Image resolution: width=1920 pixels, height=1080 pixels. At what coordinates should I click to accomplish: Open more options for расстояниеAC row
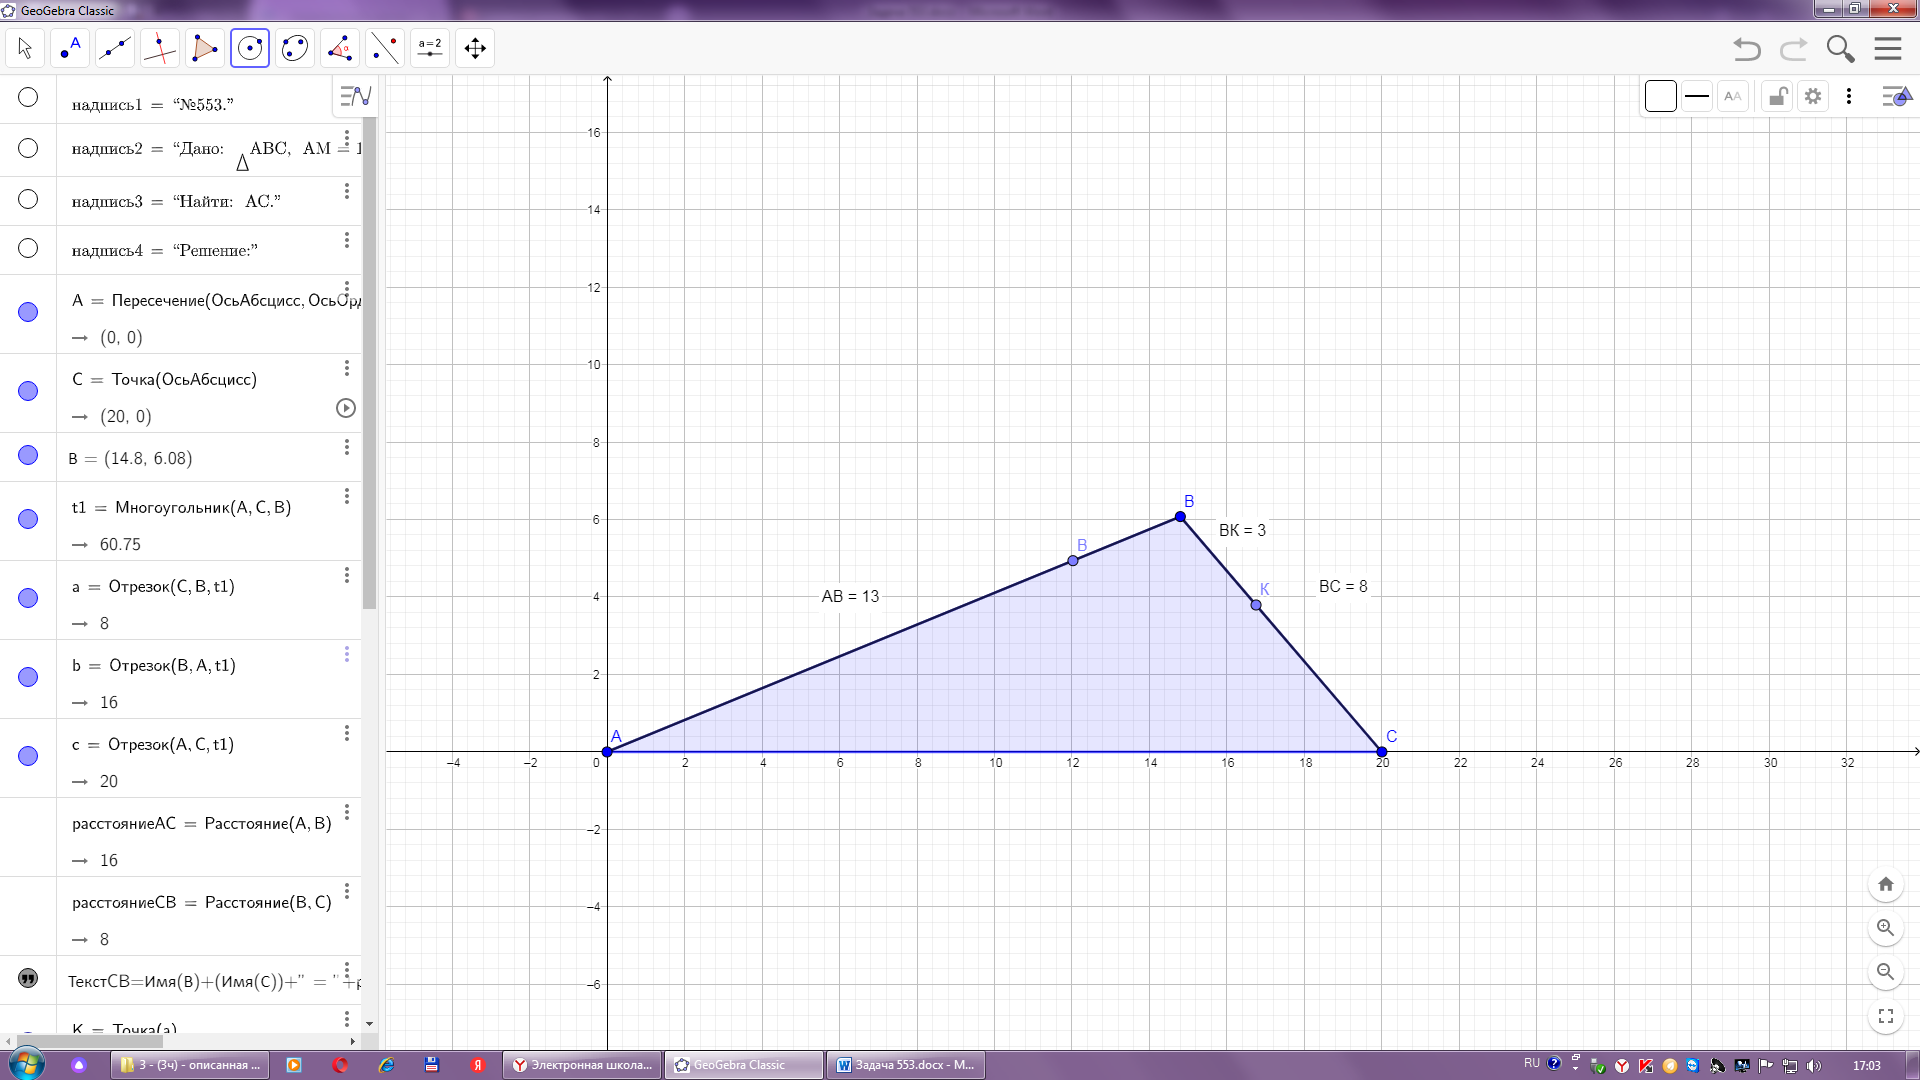click(x=347, y=812)
